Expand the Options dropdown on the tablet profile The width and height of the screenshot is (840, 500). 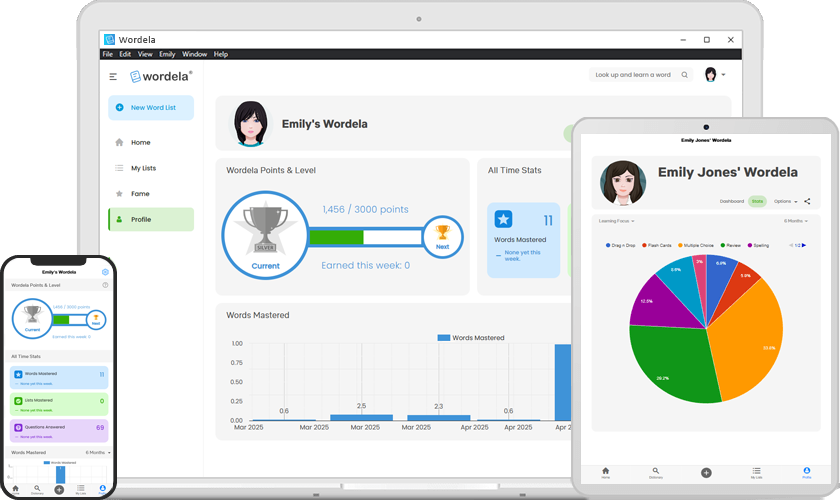785,202
